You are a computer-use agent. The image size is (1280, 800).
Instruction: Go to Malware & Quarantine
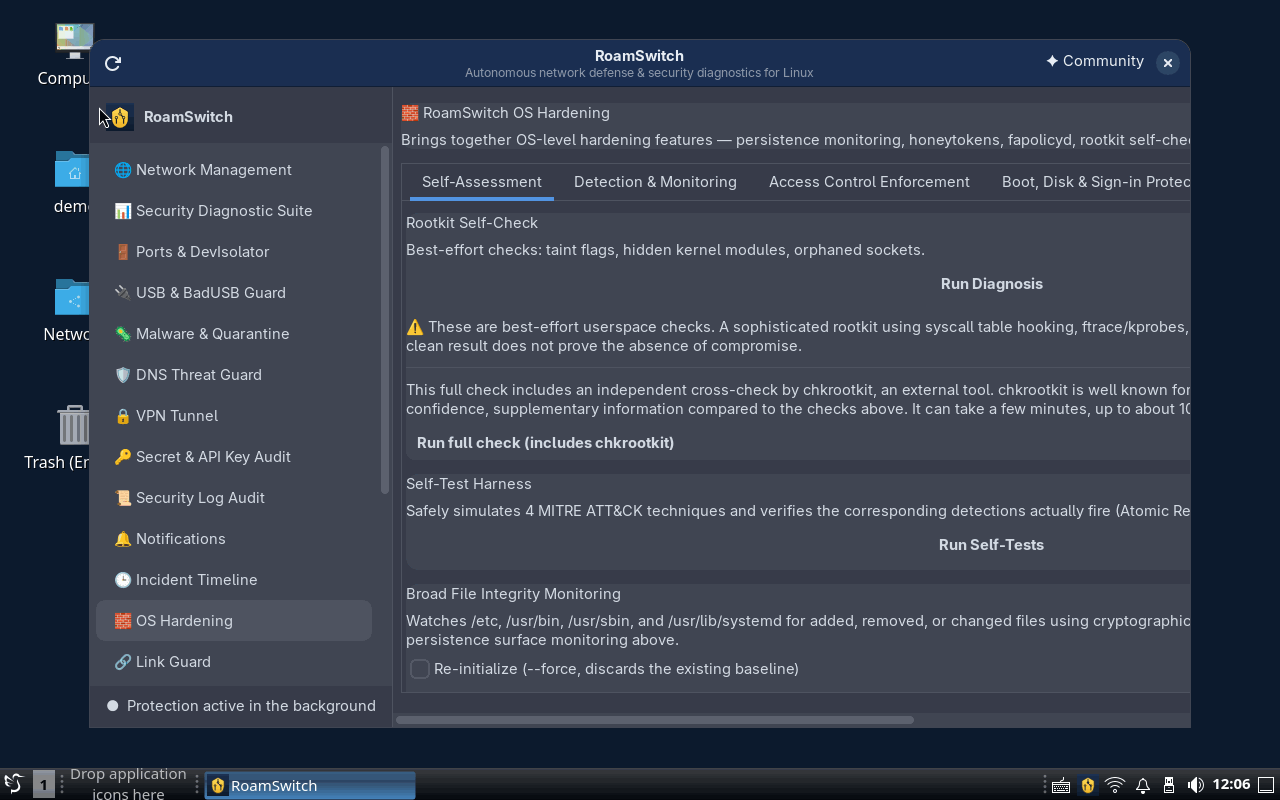(x=234, y=334)
